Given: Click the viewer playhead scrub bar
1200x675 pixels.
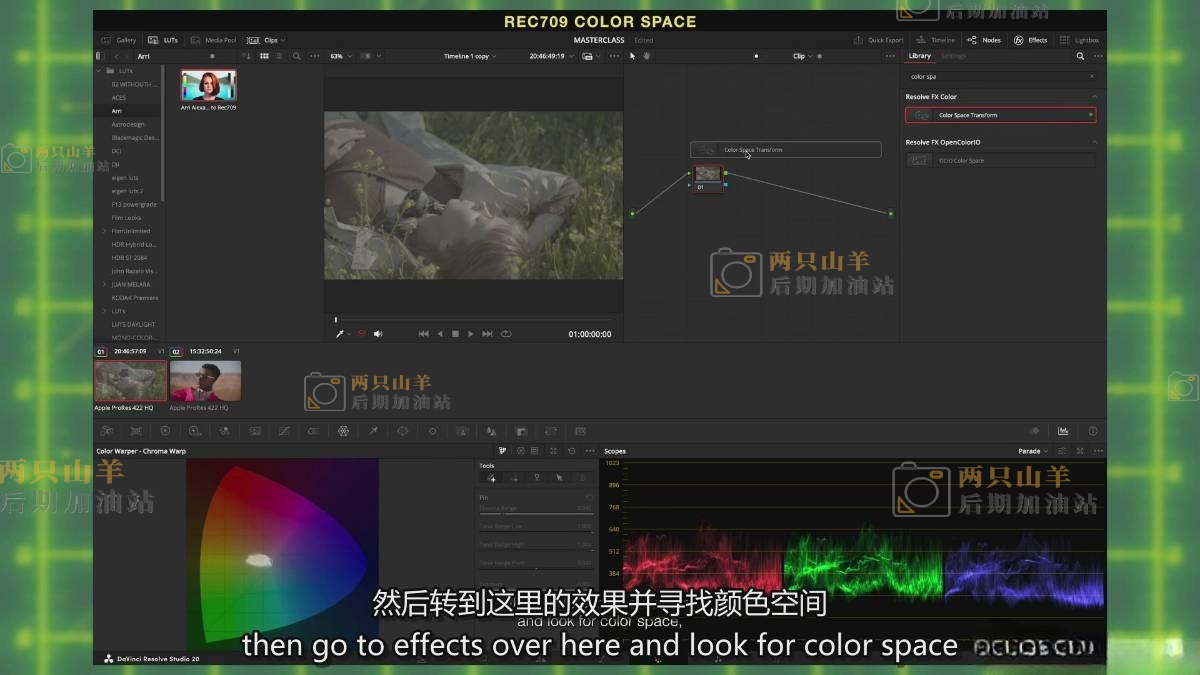Looking at the screenshot, I should (x=472, y=320).
